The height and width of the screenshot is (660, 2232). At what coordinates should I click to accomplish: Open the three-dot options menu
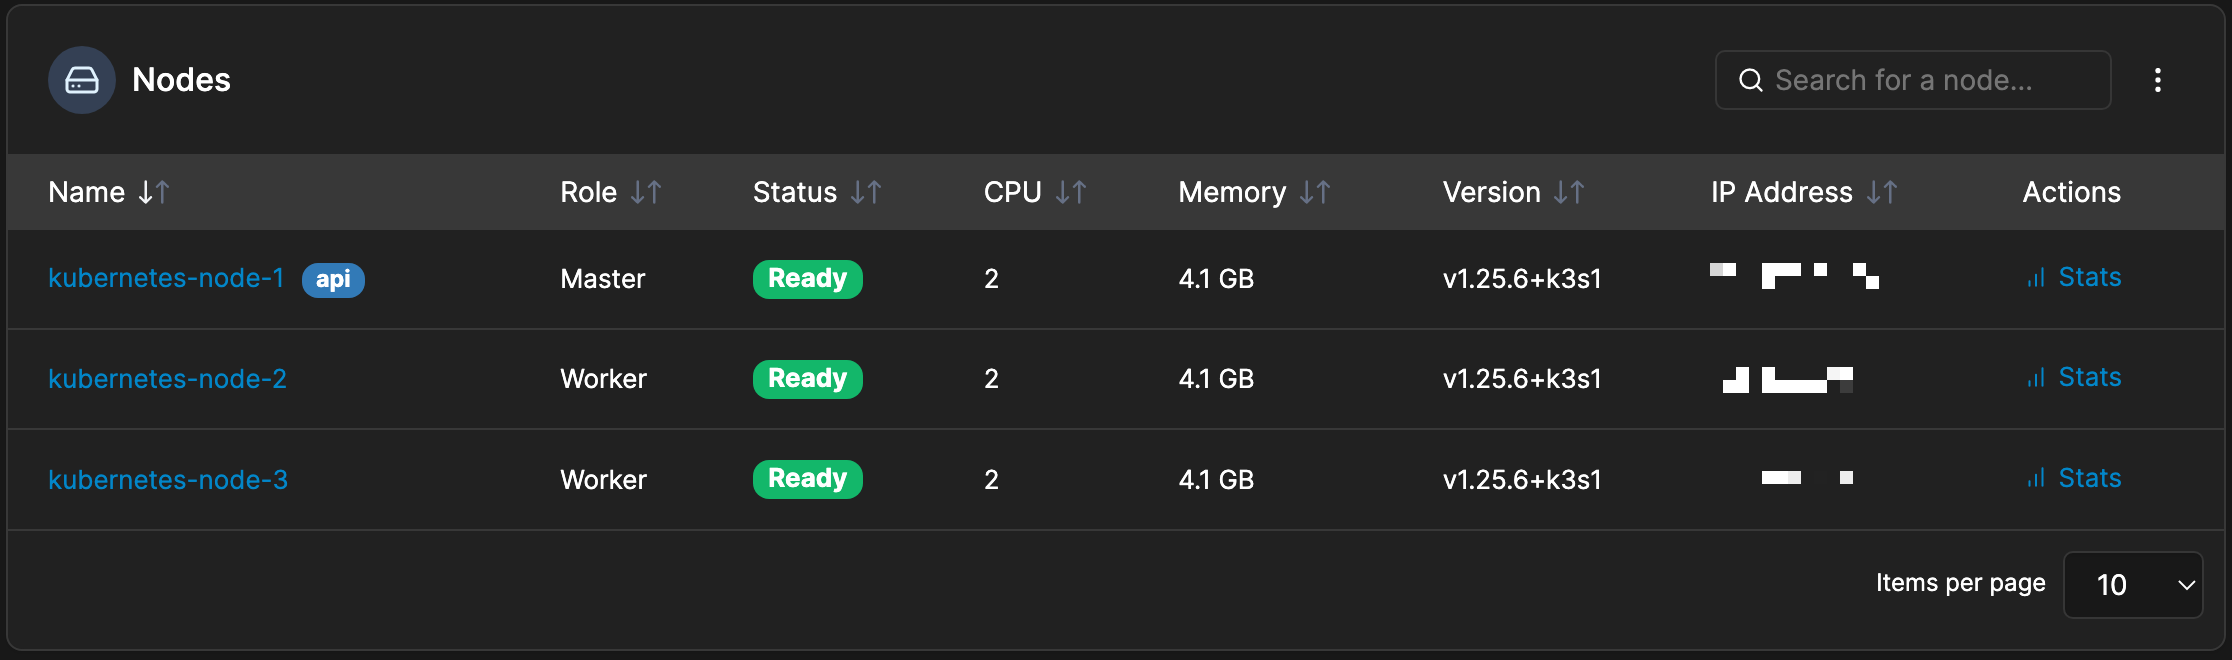click(2158, 80)
